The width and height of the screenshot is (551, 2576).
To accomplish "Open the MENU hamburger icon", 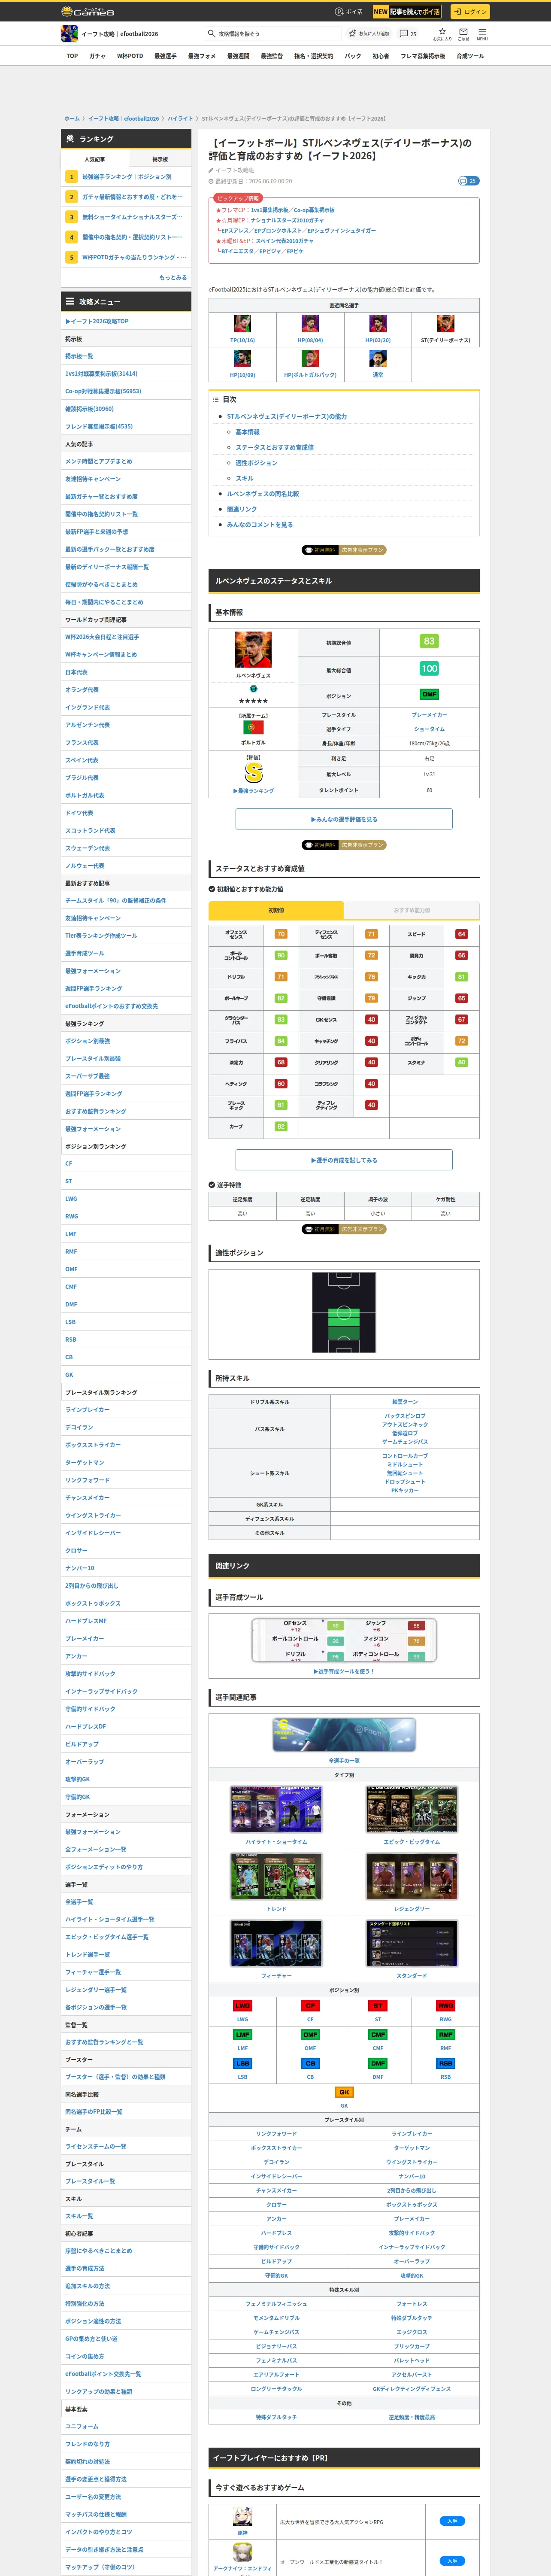I will (x=482, y=34).
